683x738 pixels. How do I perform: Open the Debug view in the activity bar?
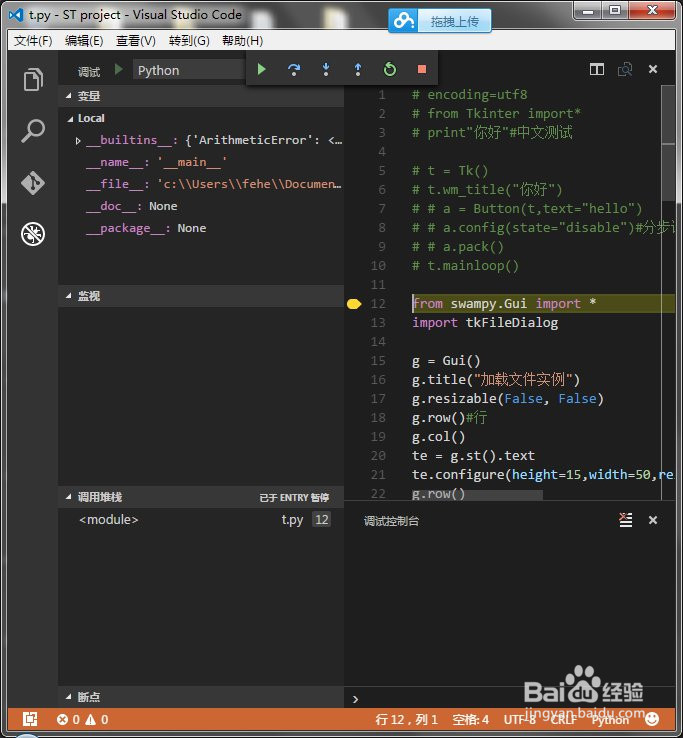tap(33, 233)
